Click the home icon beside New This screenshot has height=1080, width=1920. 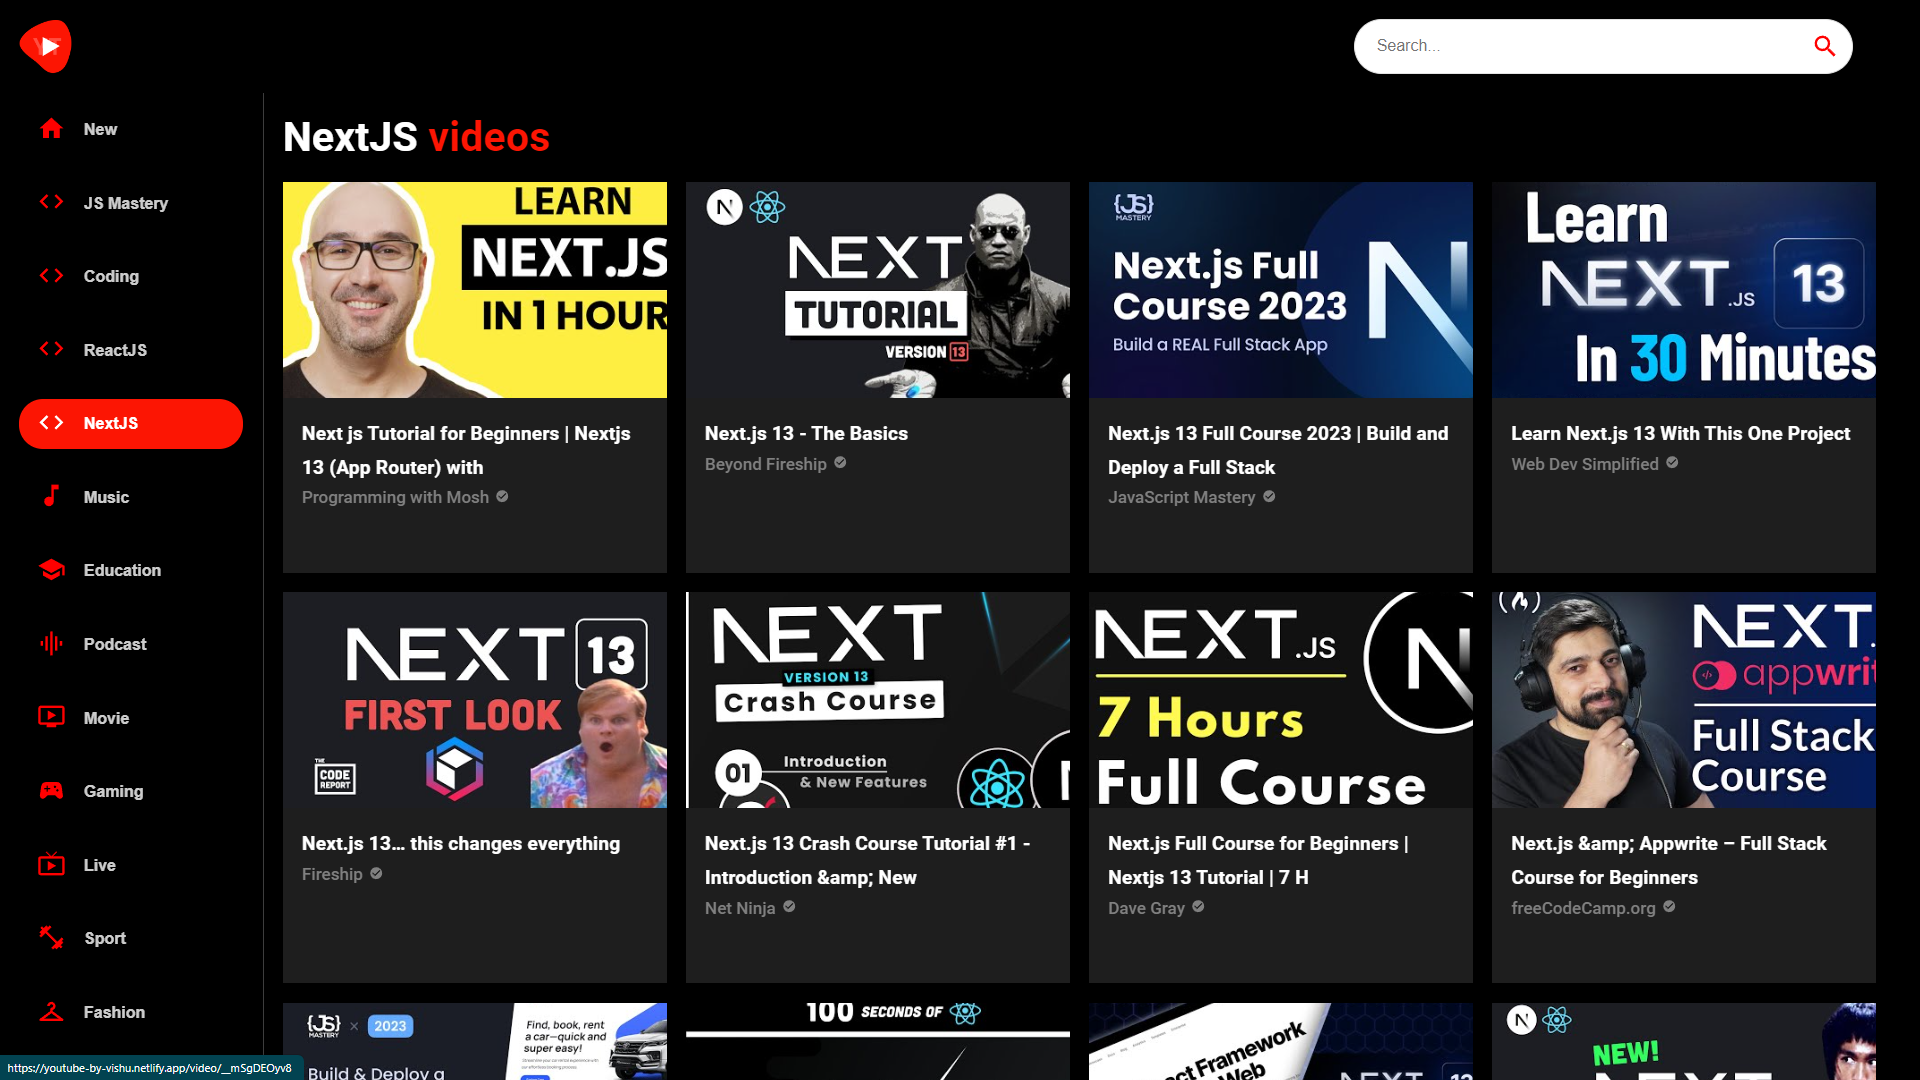pos(51,129)
